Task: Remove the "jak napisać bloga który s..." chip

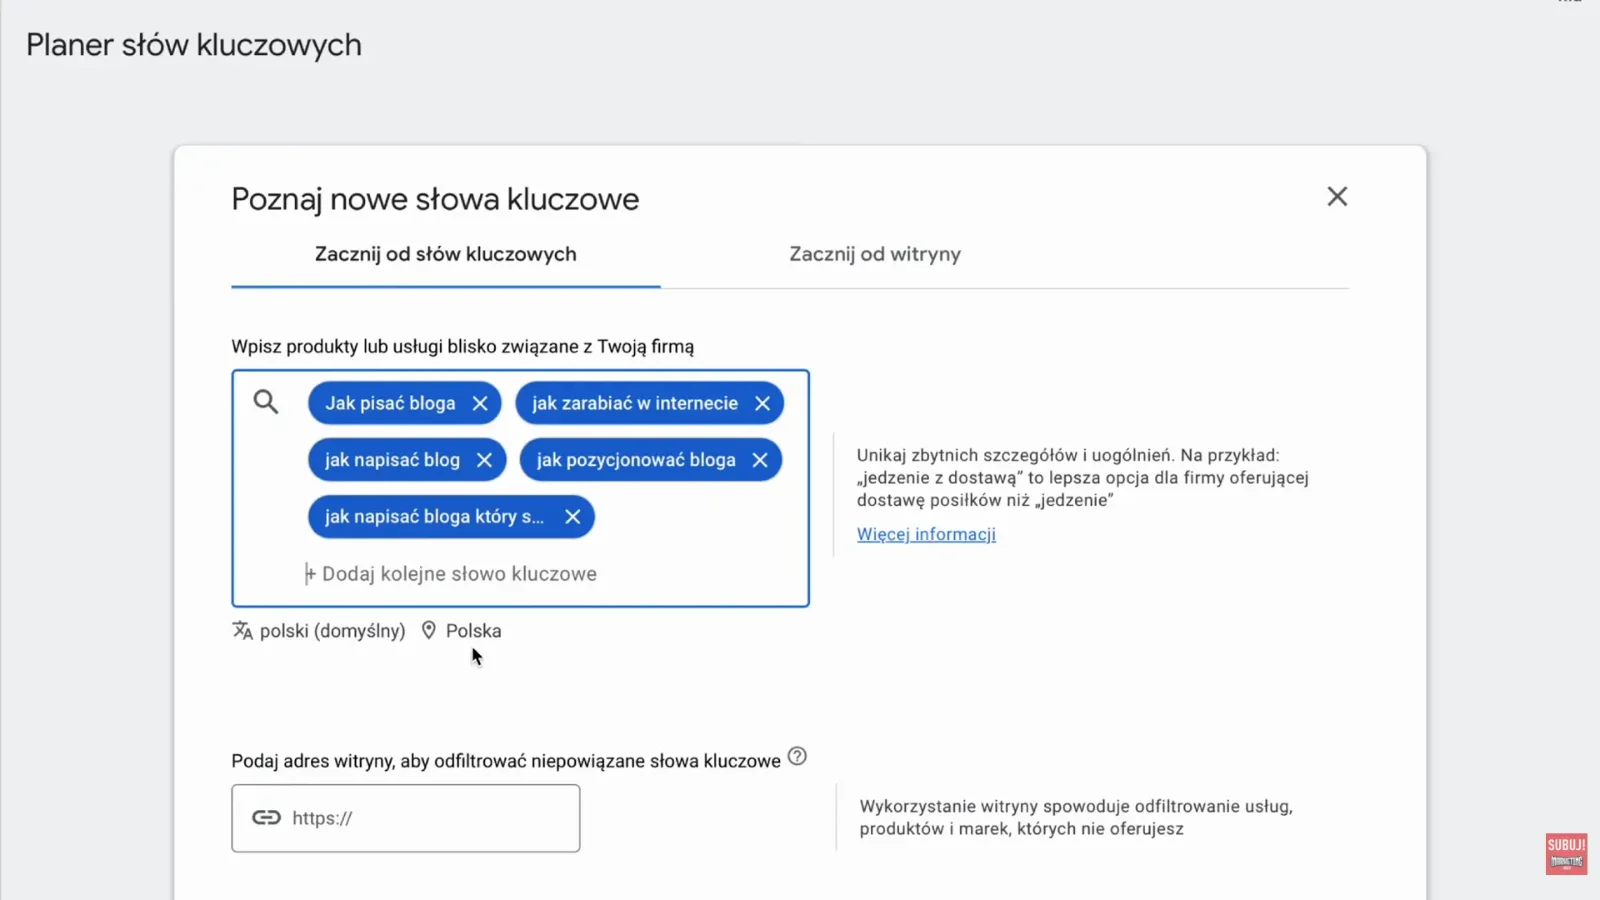Action: 573,517
